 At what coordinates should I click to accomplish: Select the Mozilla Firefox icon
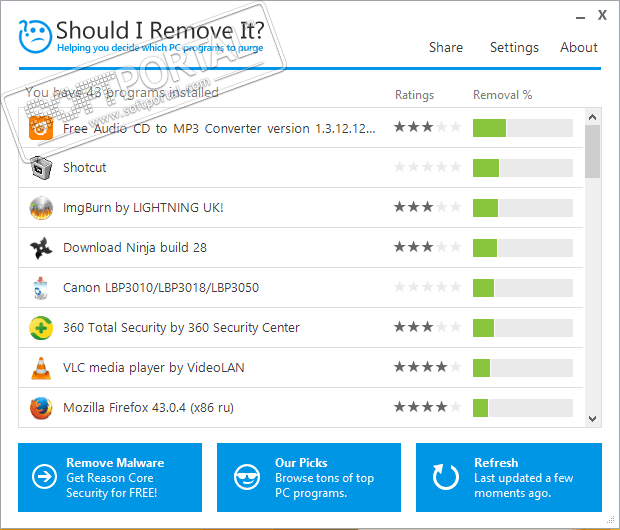coord(41,407)
